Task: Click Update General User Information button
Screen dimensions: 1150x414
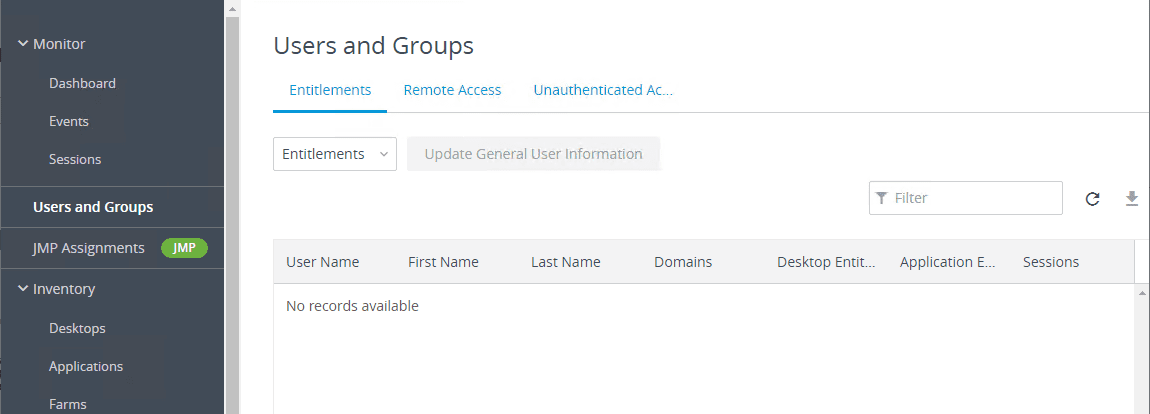Action: coord(533,154)
